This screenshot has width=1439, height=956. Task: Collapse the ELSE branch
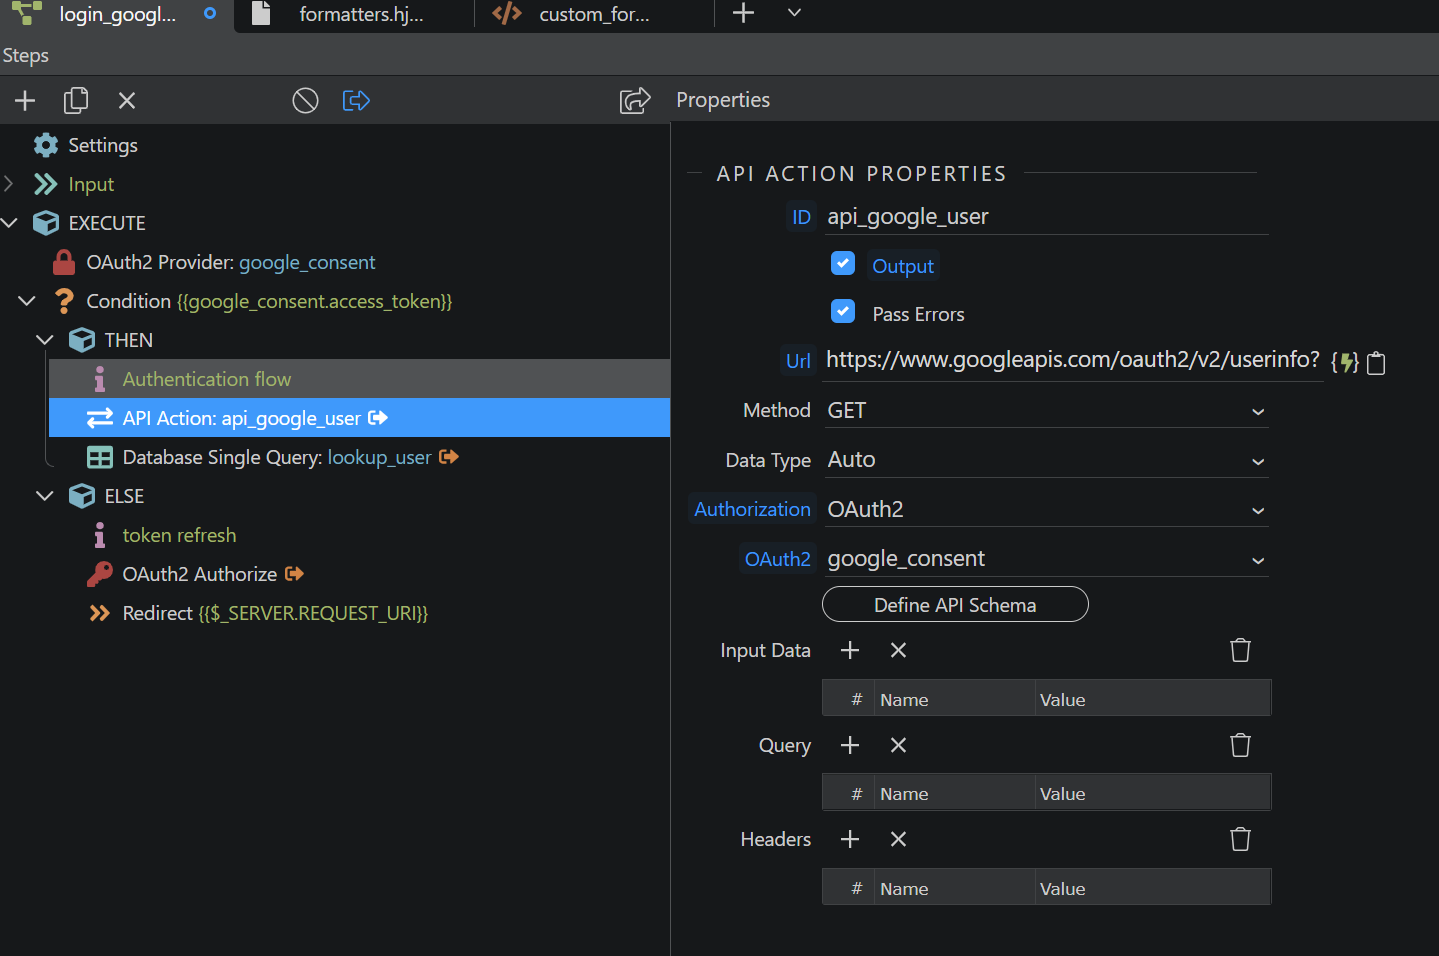(x=45, y=496)
